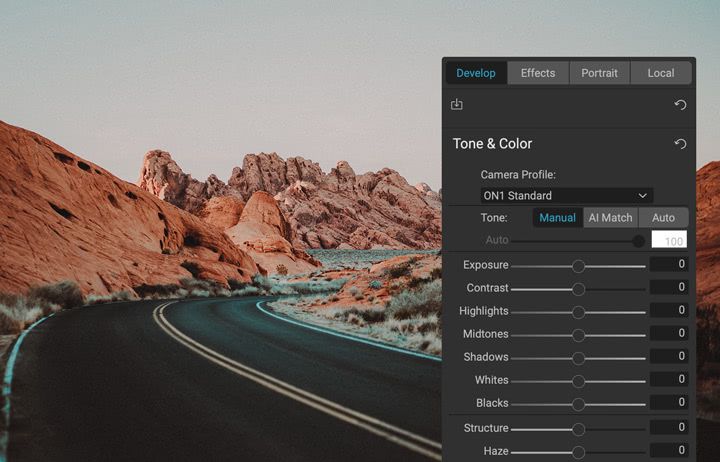The width and height of the screenshot is (720, 462).
Task: Open the Local tab
Action: point(661,73)
